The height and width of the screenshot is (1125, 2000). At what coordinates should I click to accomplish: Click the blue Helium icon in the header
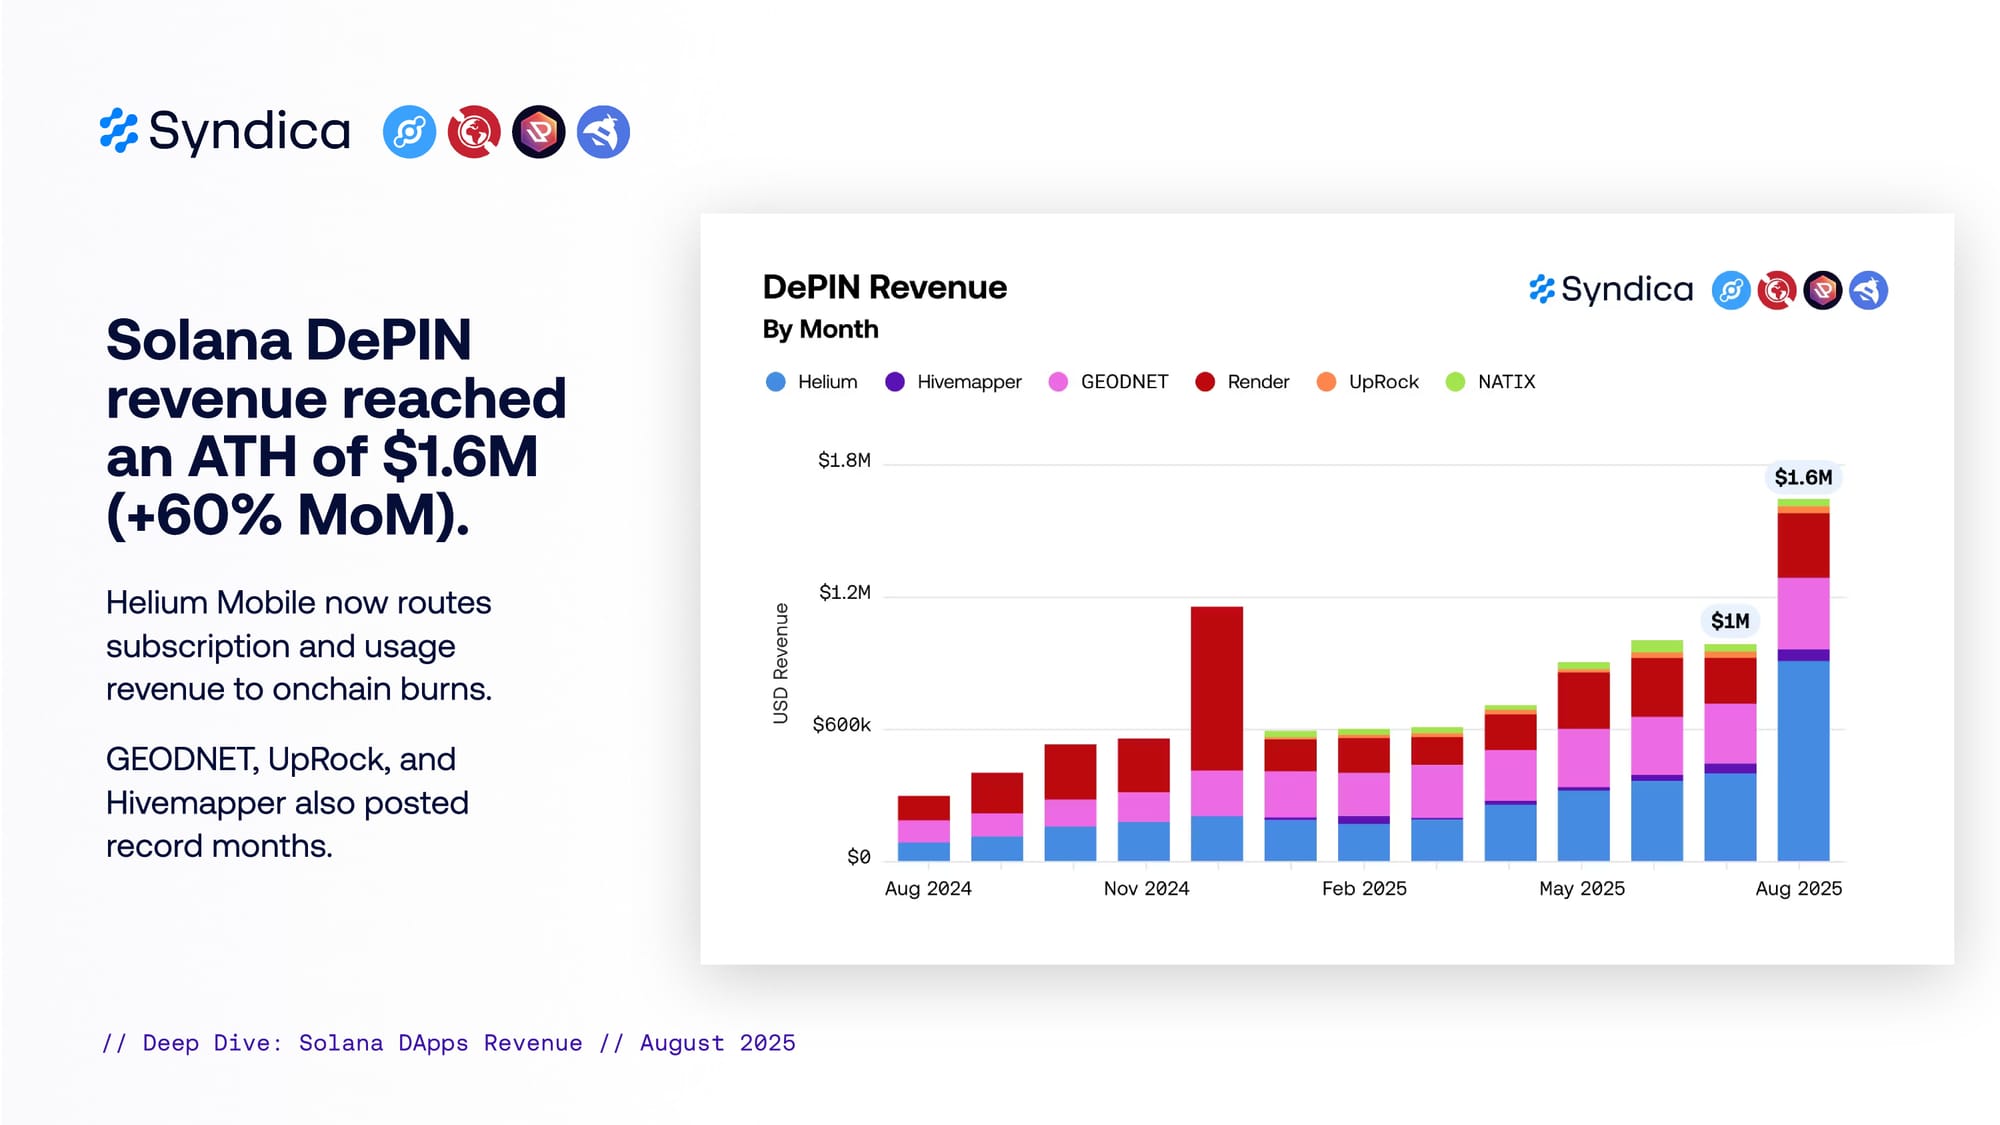(x=409, y=132)
